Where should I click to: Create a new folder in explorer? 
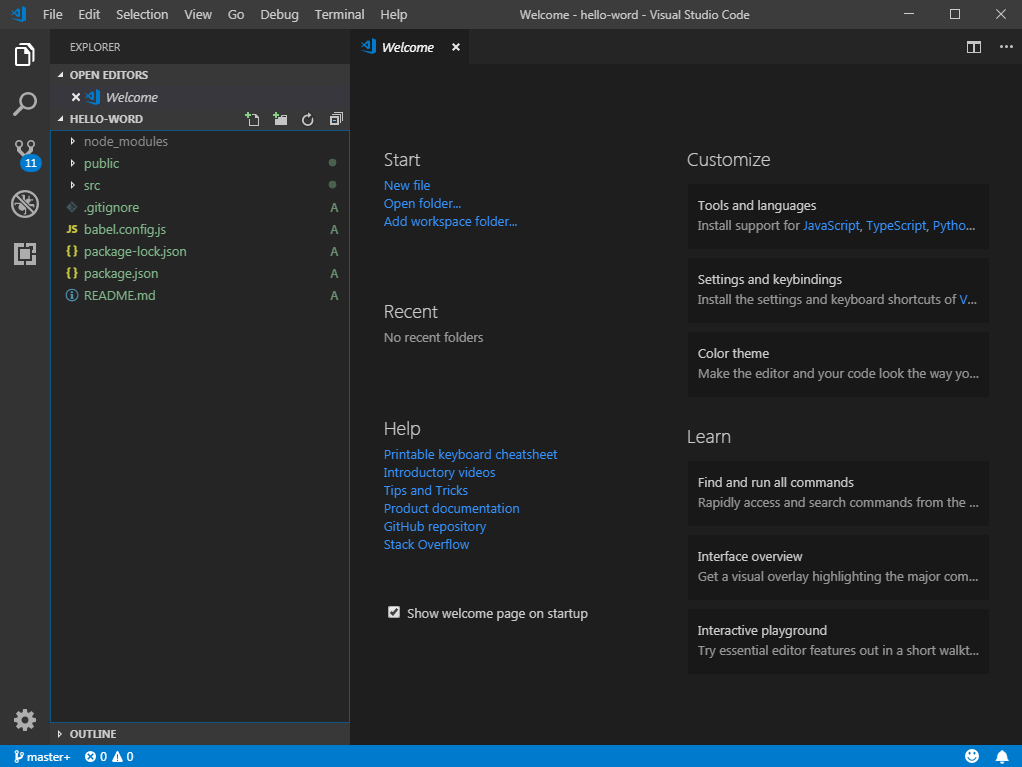[280, 119]
